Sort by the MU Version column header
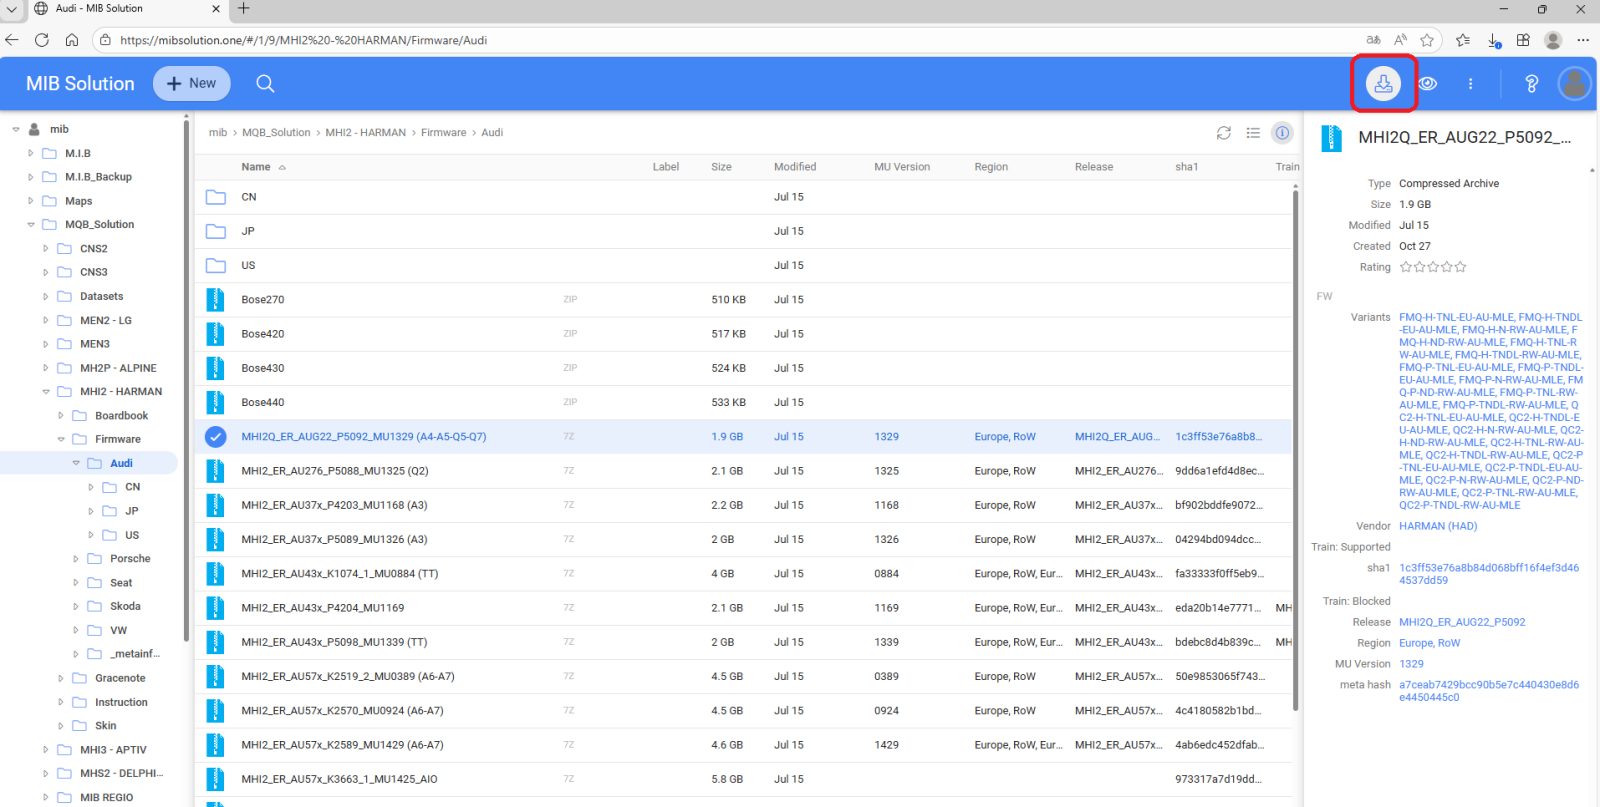This screenshot has width=1600, height=807. (902, 167)
